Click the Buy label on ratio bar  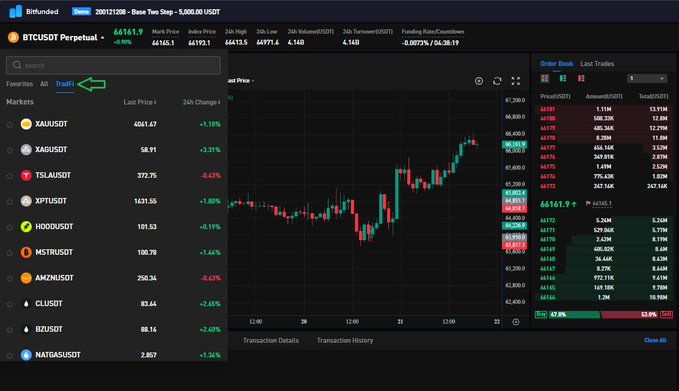pyautogui.click(x=540, y=314)
